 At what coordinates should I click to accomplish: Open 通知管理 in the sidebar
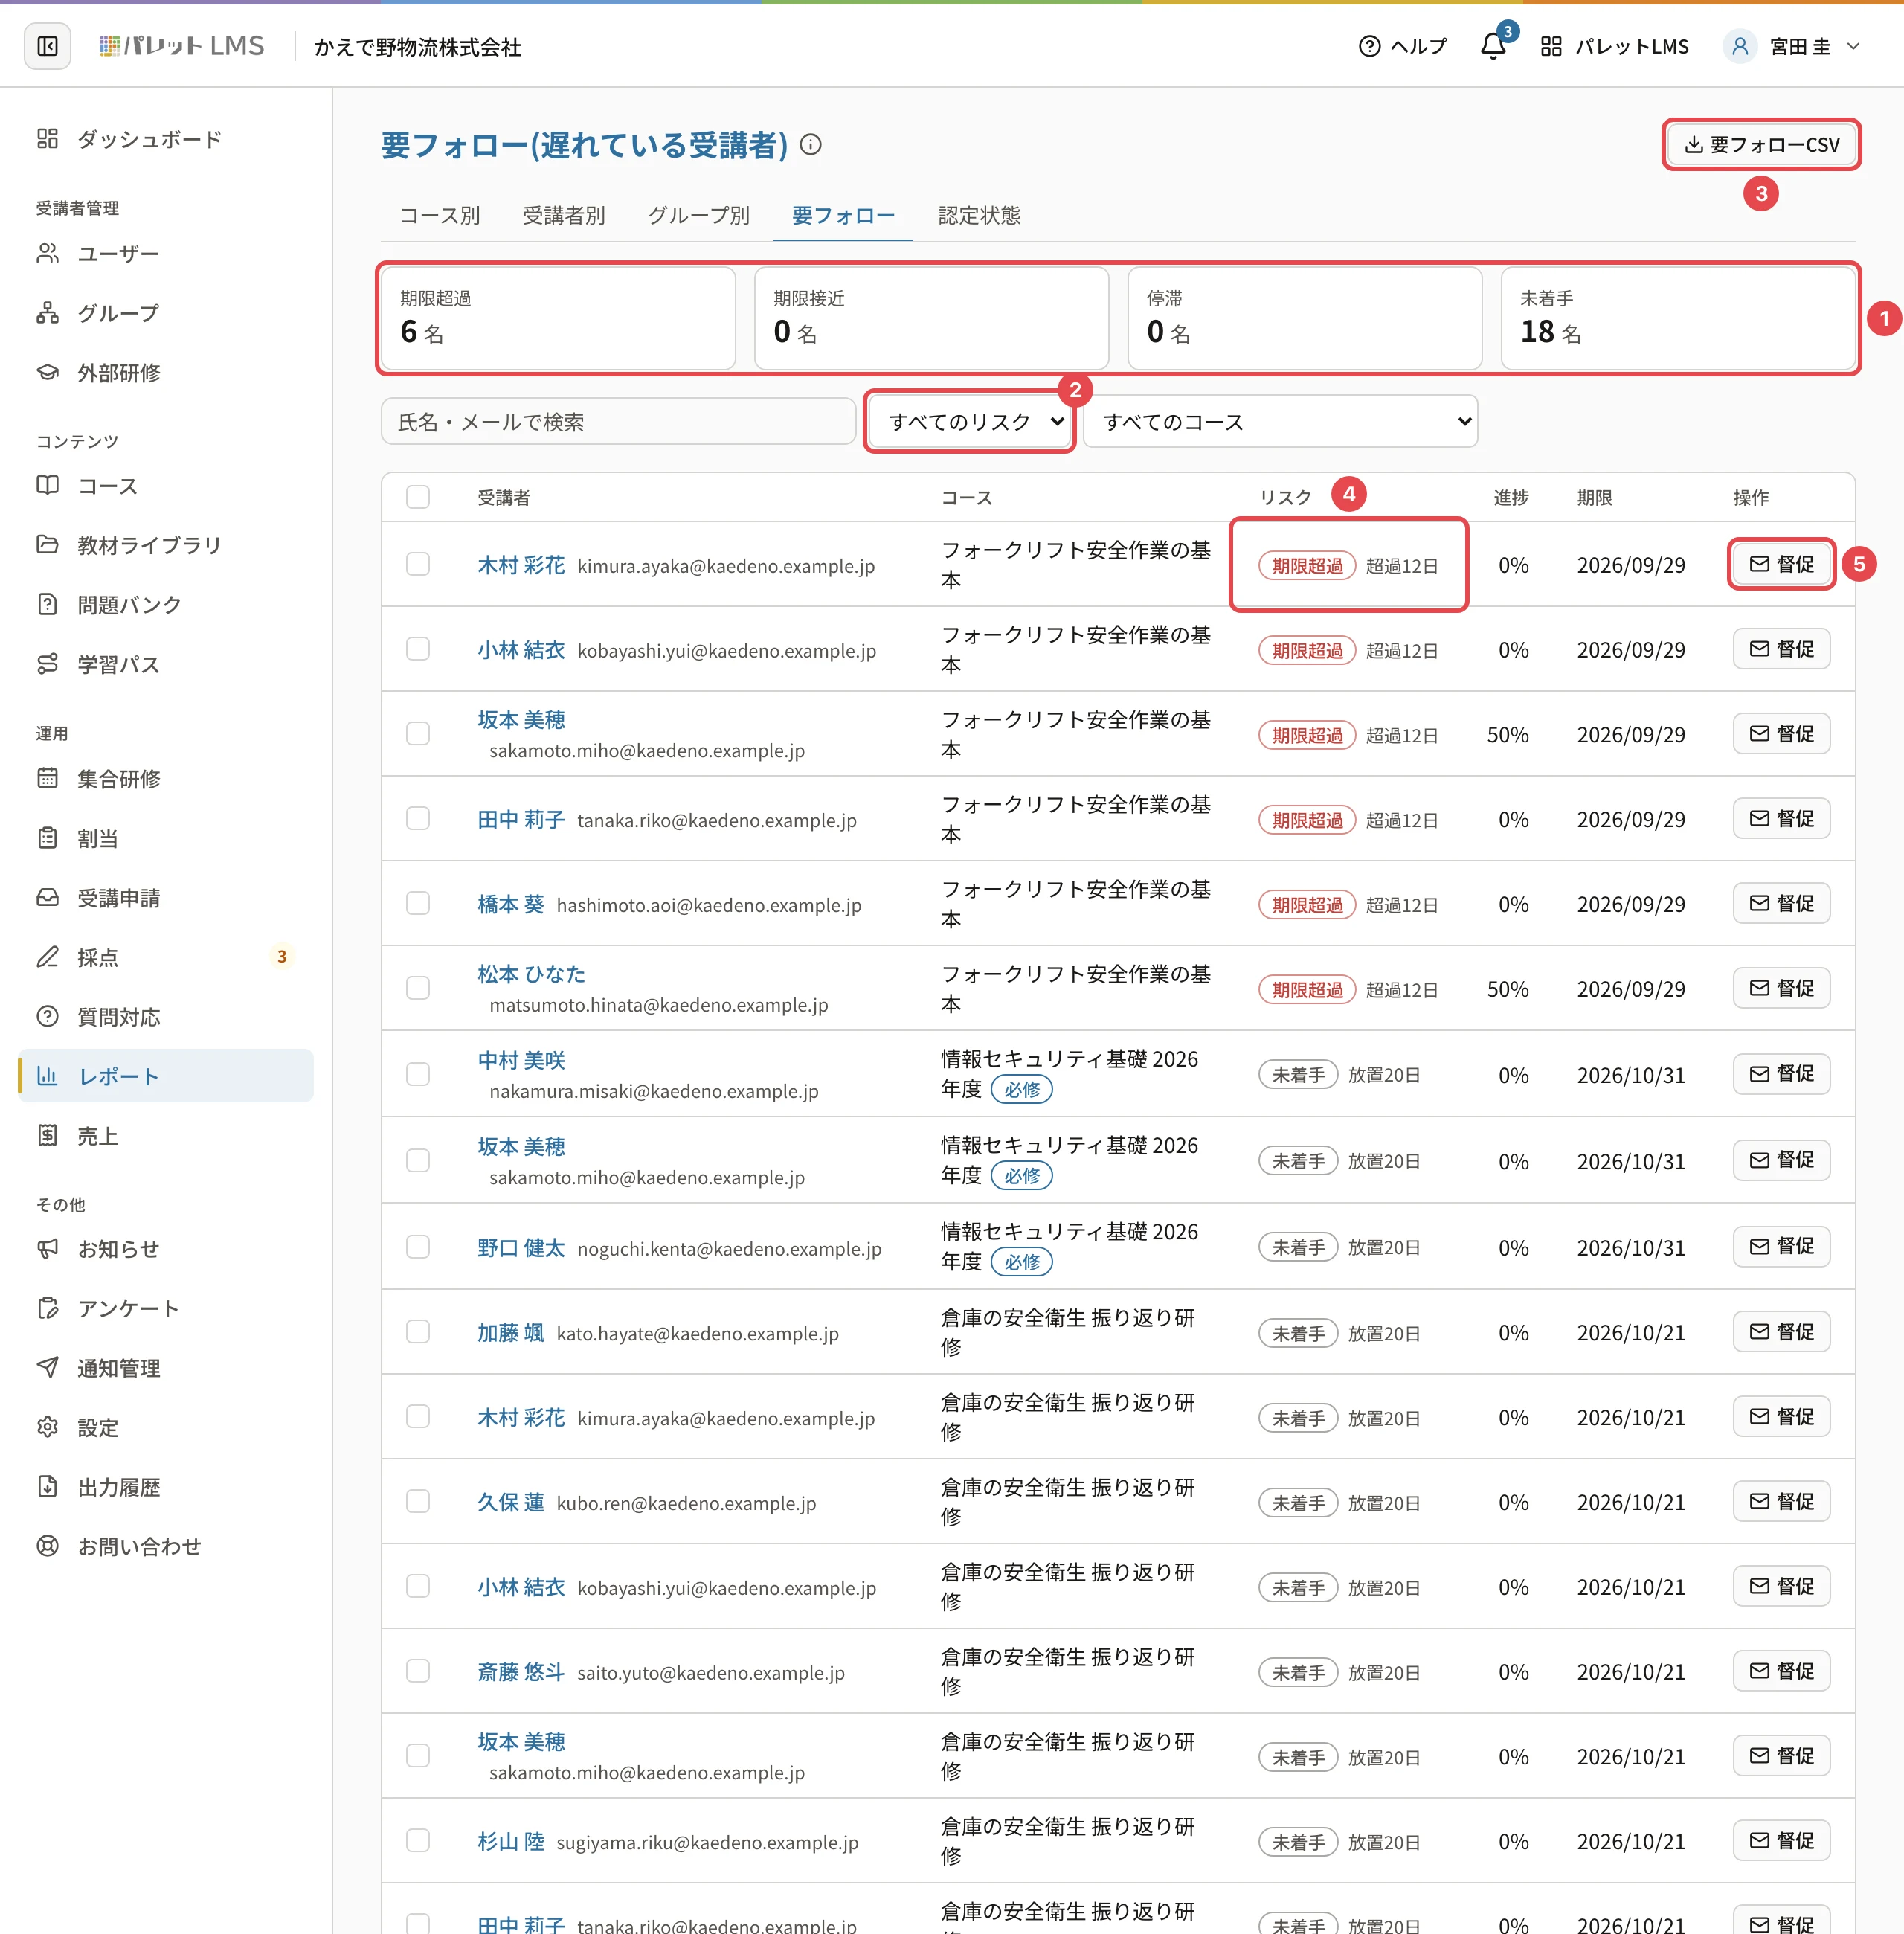[166, 1367]
